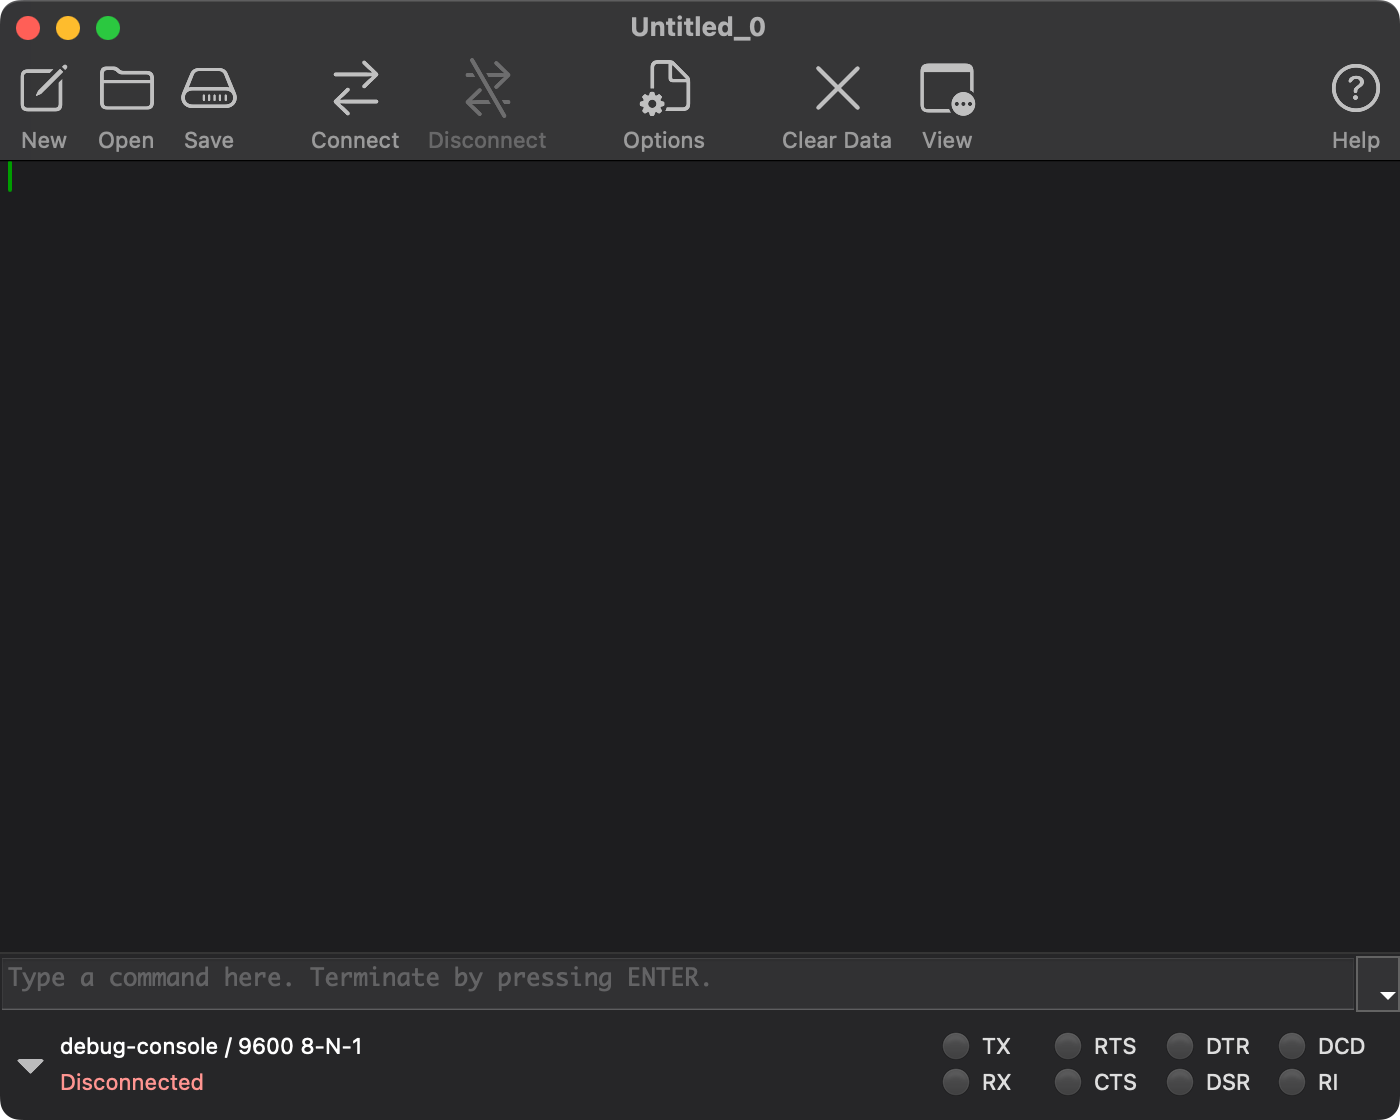Open the View toolbar menu
This screenshot has width=1400, height=1120.
point(946,90)
